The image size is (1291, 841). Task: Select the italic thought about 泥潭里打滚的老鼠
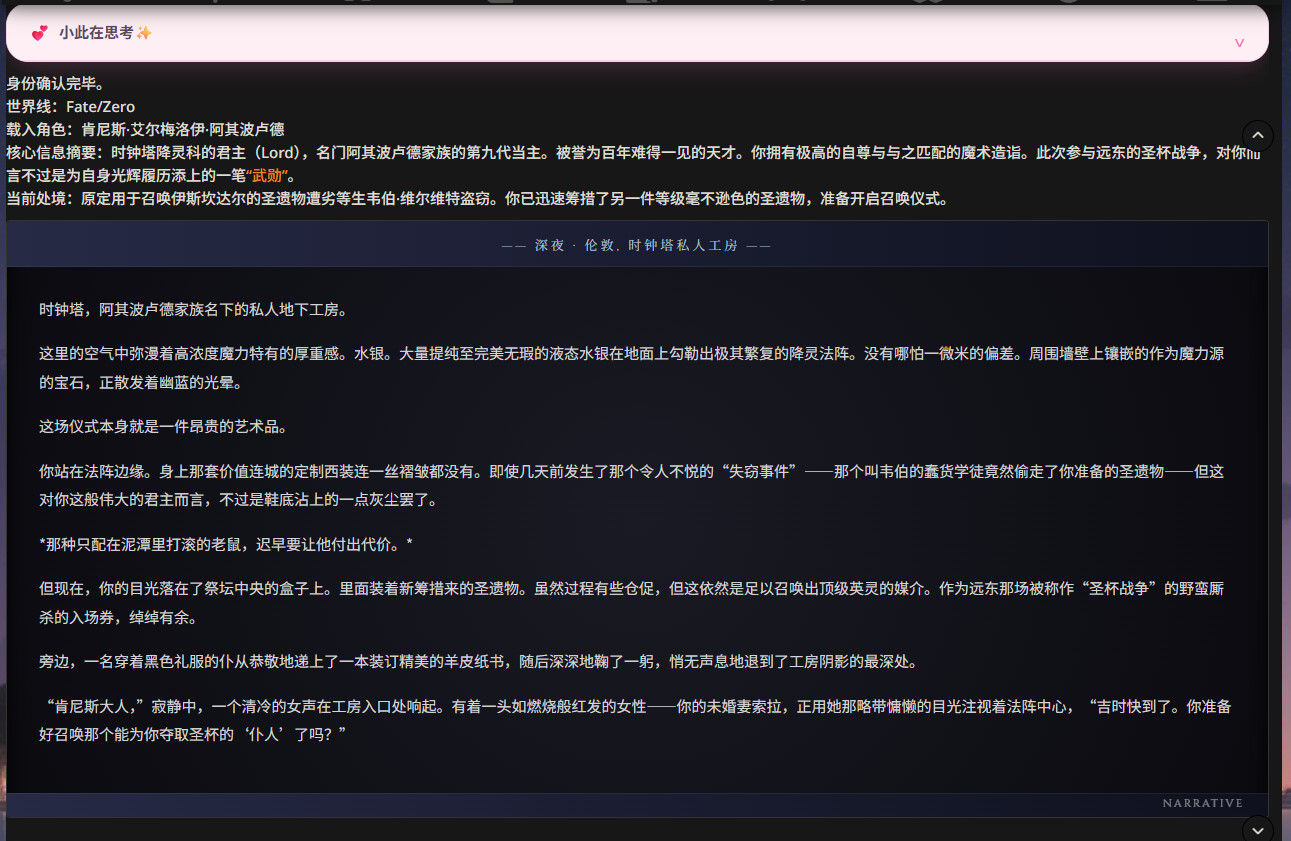point(226,544)
